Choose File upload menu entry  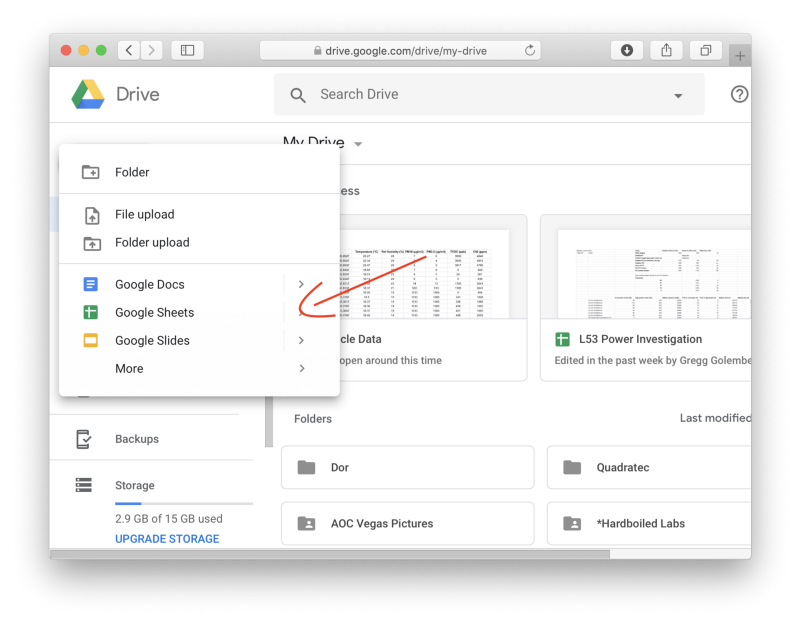[199, 214]
